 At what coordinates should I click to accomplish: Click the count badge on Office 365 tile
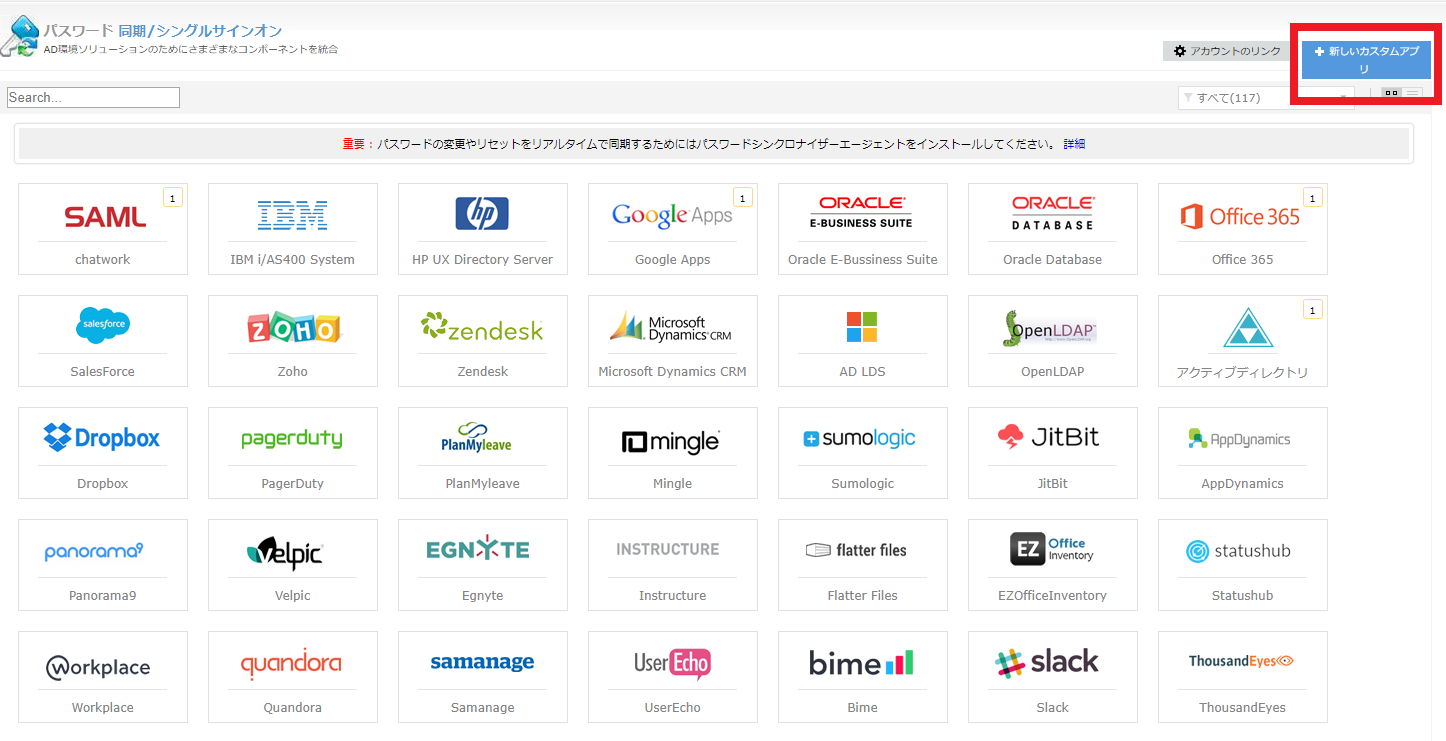(1313, 198)
